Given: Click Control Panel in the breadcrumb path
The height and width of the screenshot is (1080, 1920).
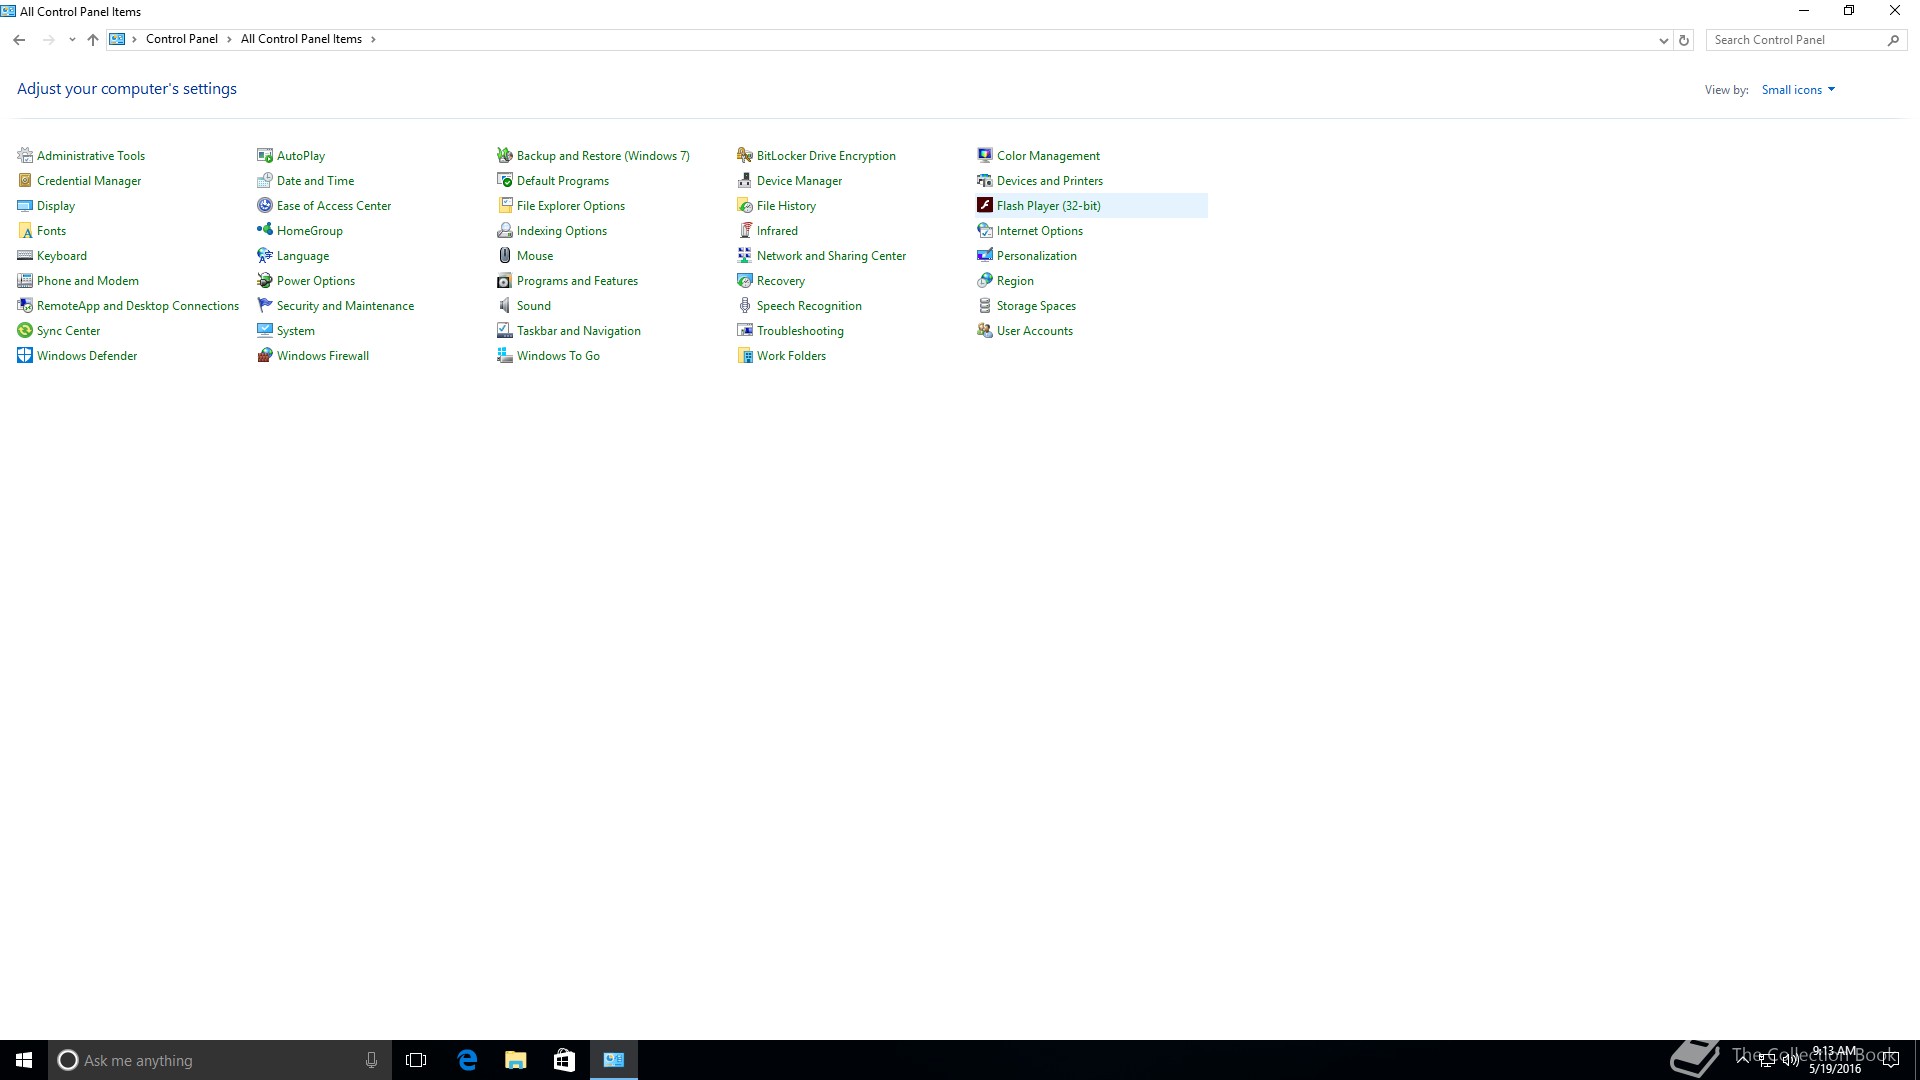Looking at the screenshot, I should click(181, 39).
